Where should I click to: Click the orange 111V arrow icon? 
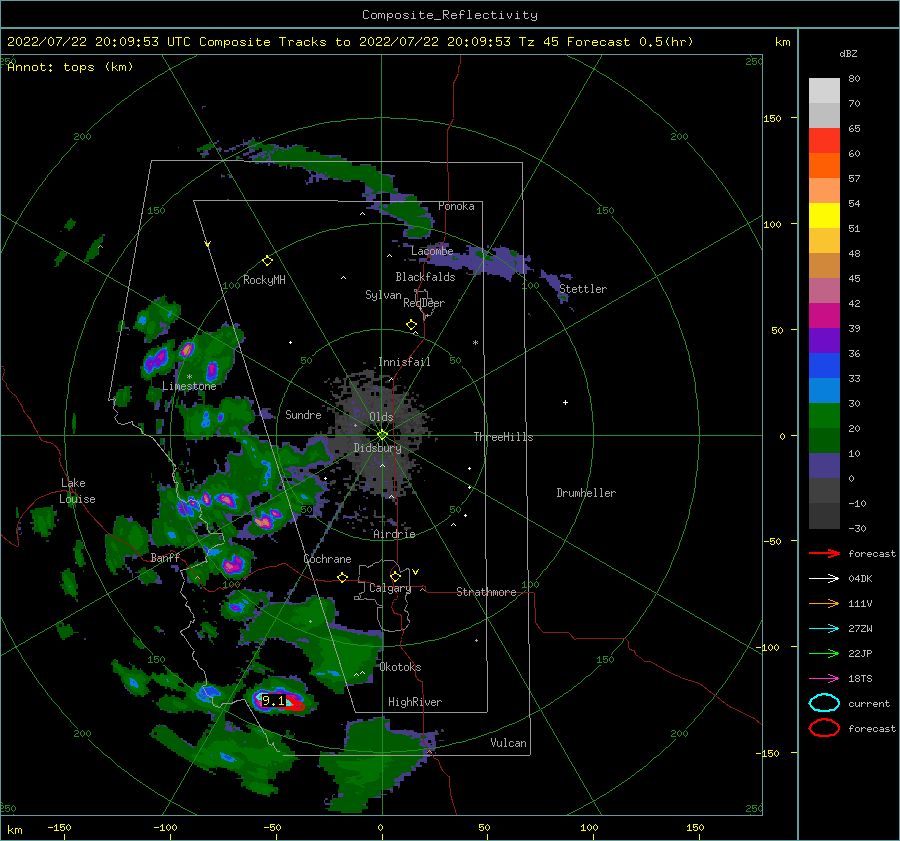(824, 603)
